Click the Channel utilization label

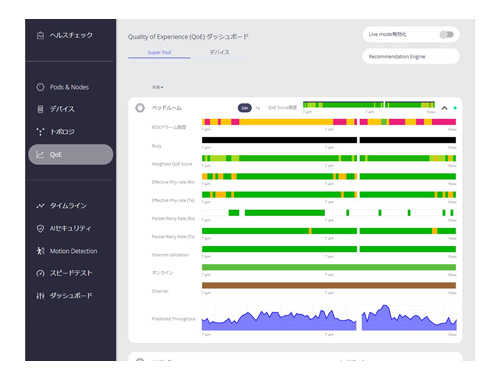coord(170,255)
